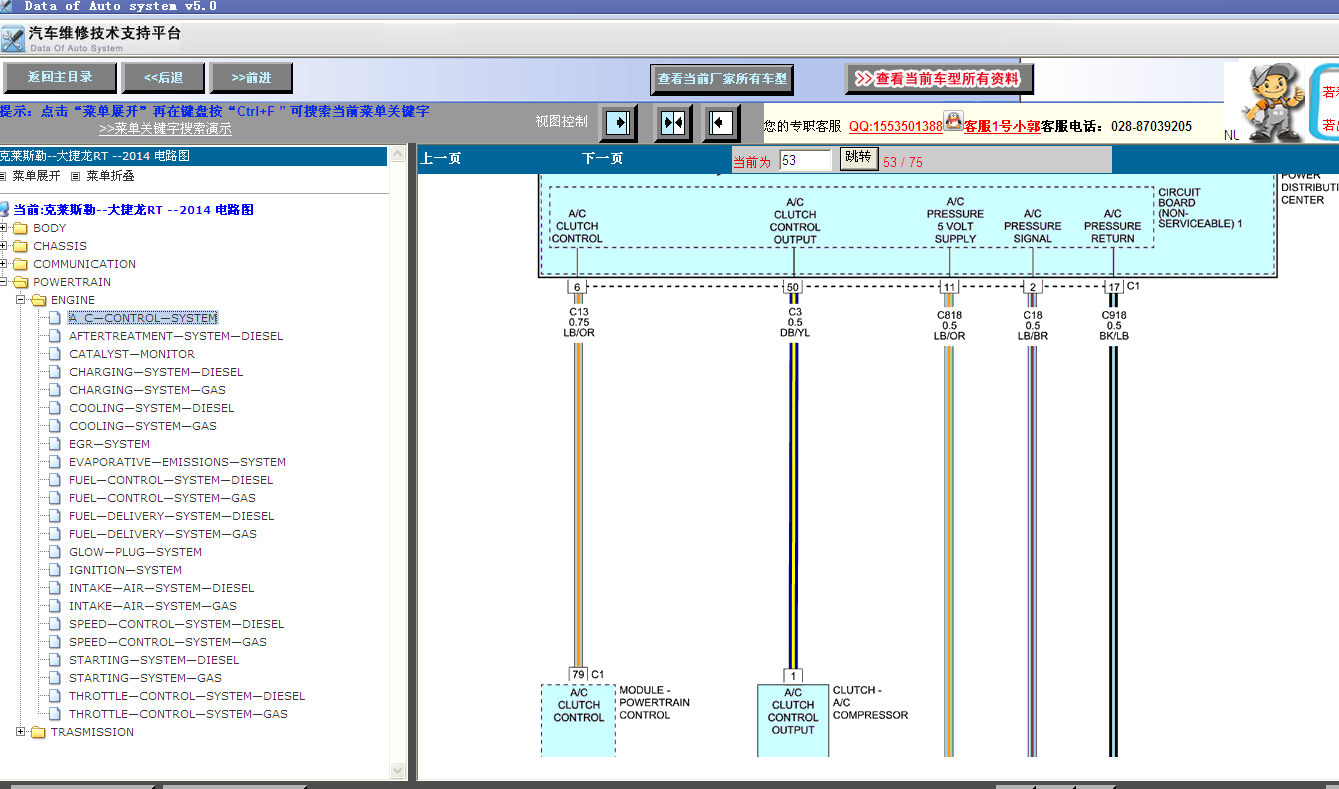Go to next page via 下一页

point(603,159)
